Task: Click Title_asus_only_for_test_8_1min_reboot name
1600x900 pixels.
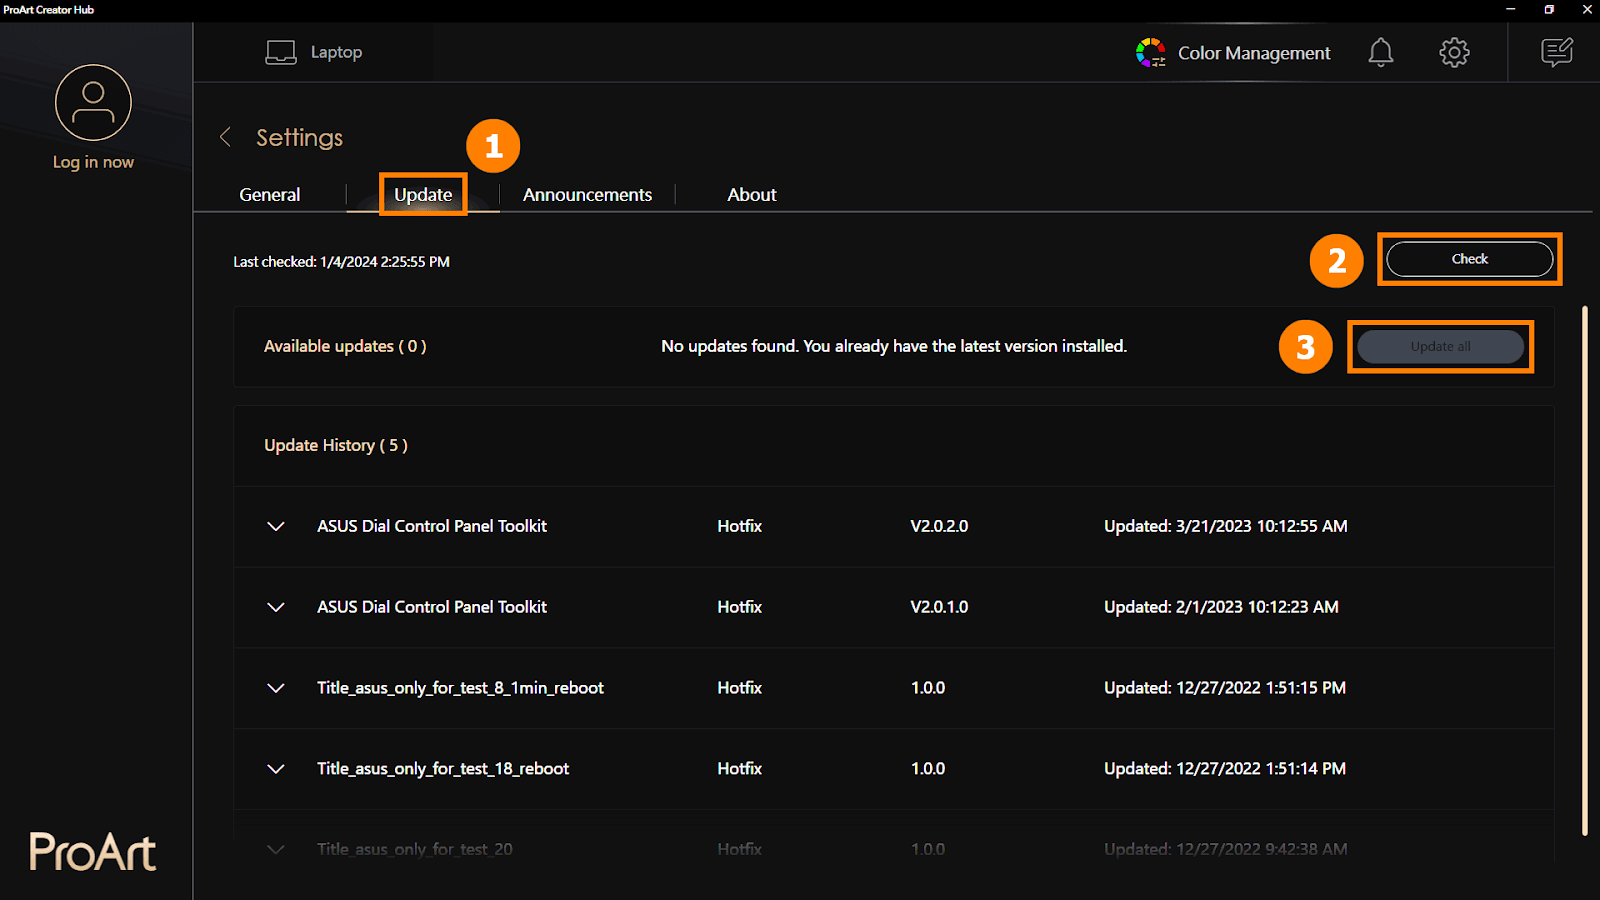Action: [x=460, y=688]
